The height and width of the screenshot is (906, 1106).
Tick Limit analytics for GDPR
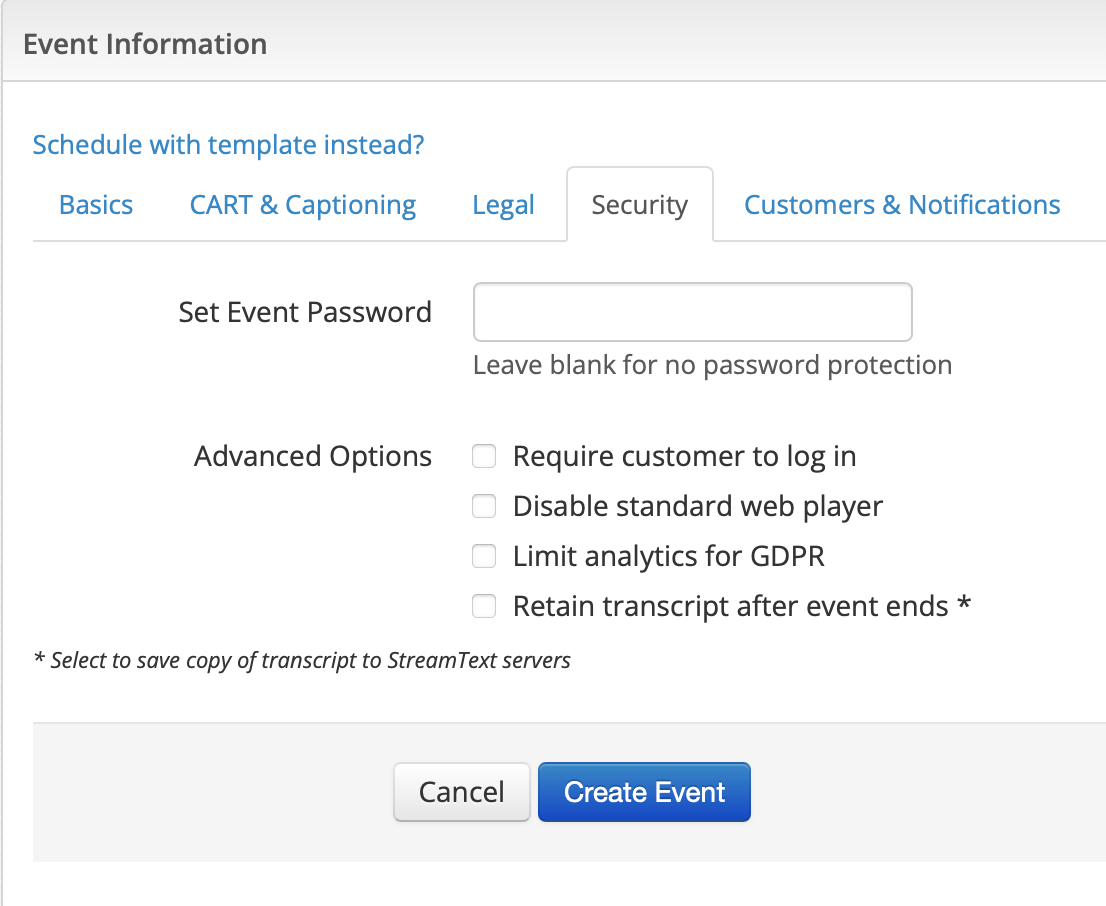click(484, 556)
